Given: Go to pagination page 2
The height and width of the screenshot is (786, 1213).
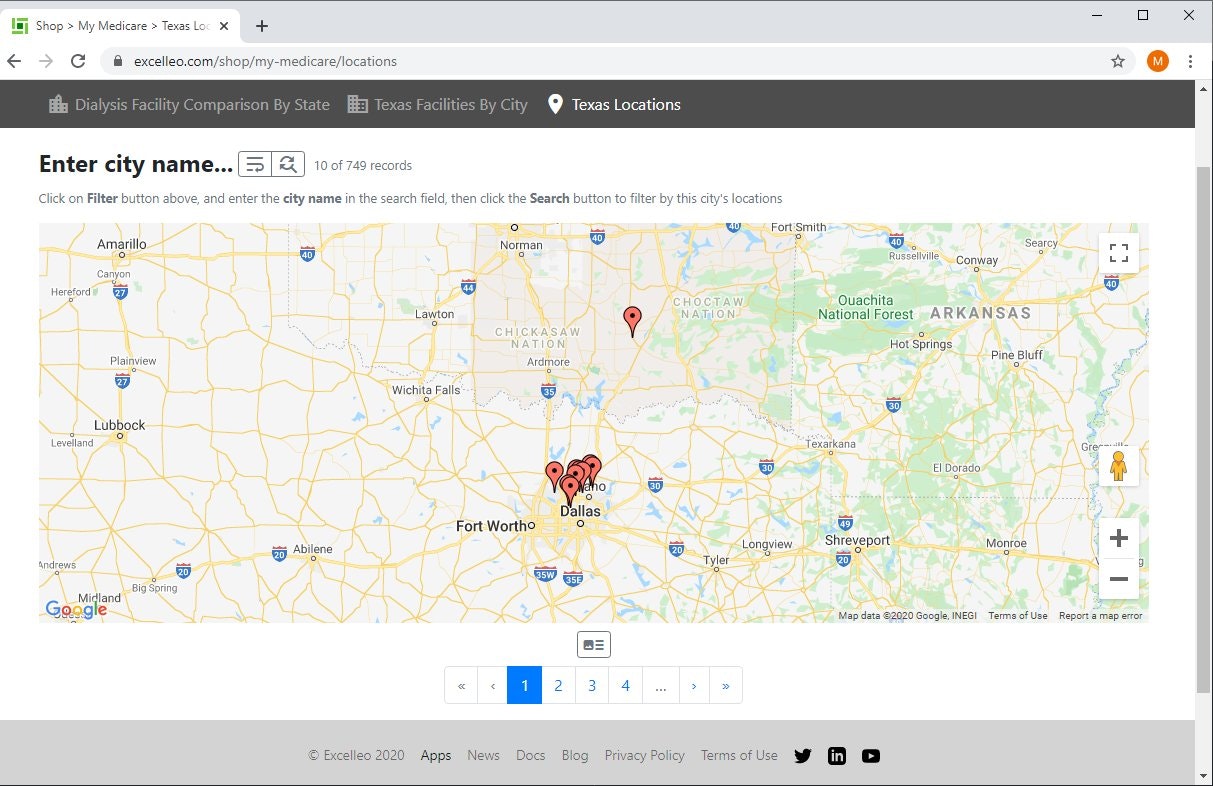Looking at the screenshot, I should coord(558,685).
